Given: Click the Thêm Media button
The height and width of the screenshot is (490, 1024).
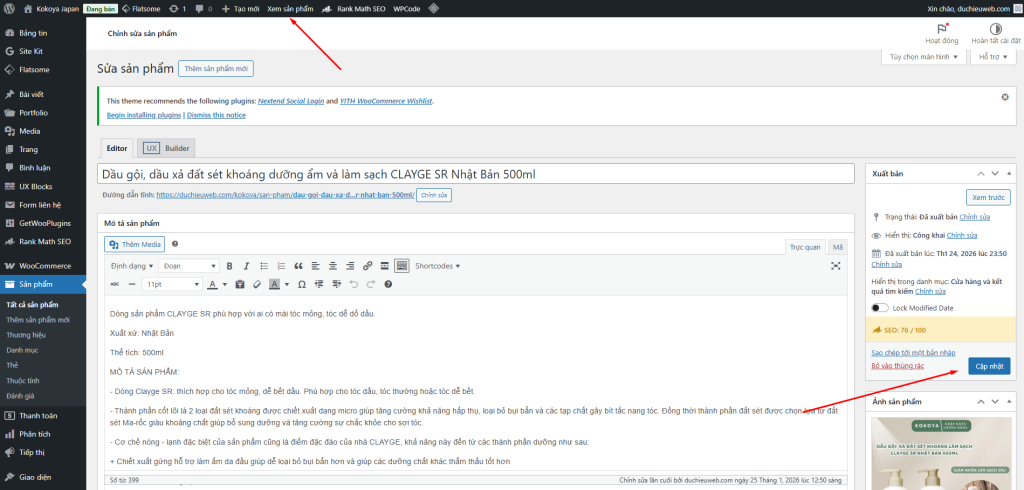Looking at the screenshot, I should [x=135, y=244].
